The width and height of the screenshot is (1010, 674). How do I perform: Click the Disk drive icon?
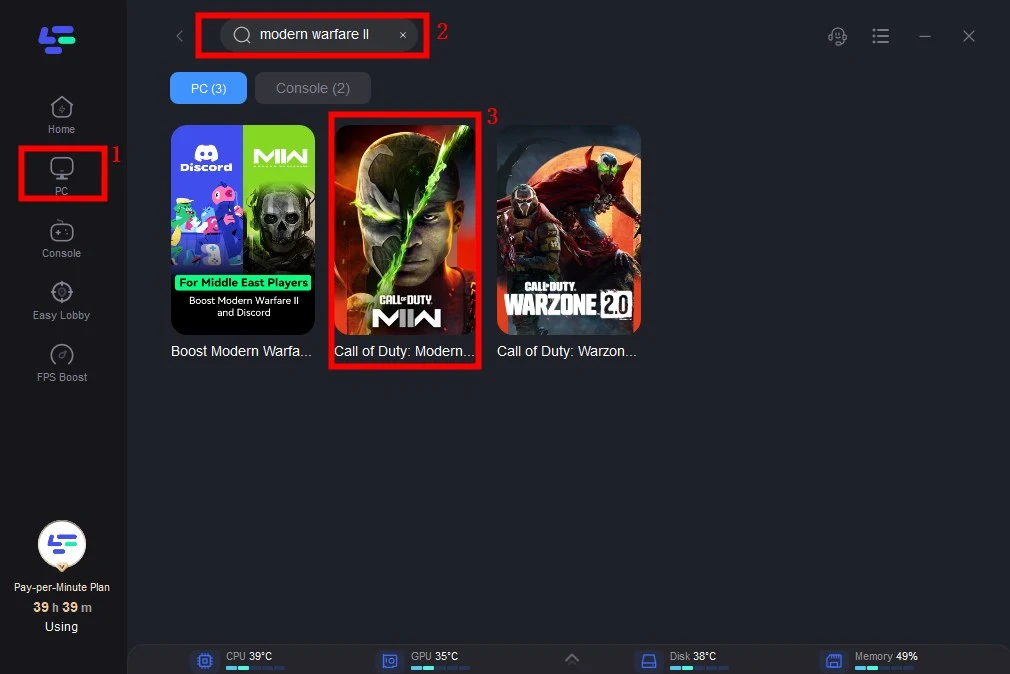(649, 661)
